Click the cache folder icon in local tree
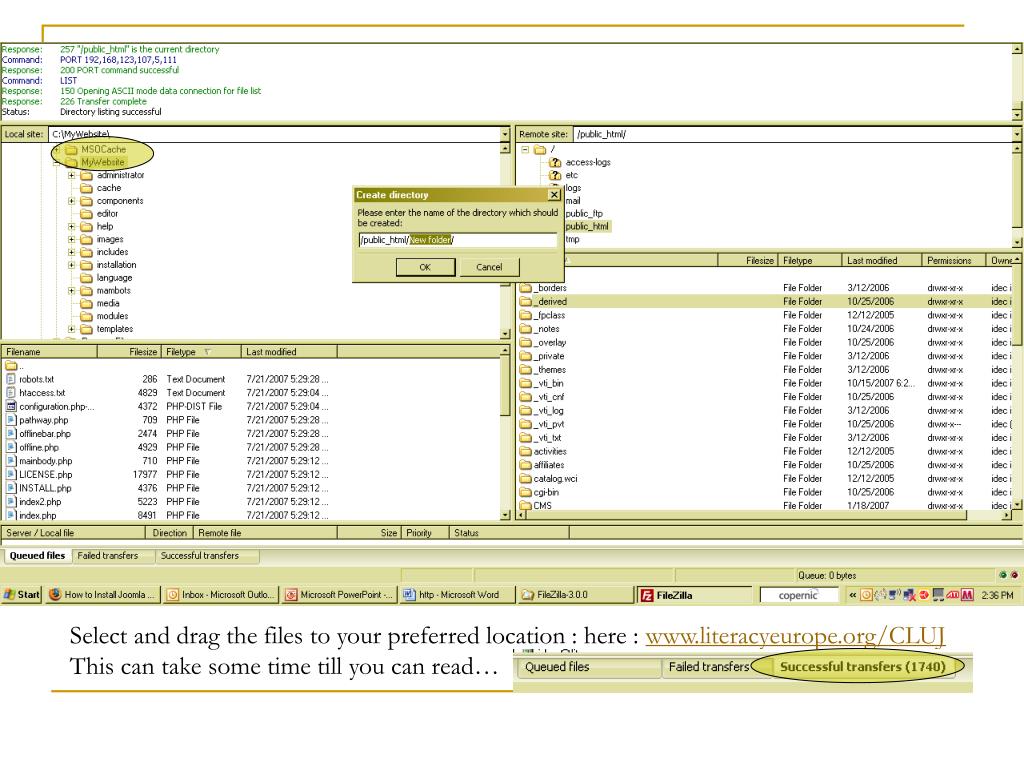 86,188
